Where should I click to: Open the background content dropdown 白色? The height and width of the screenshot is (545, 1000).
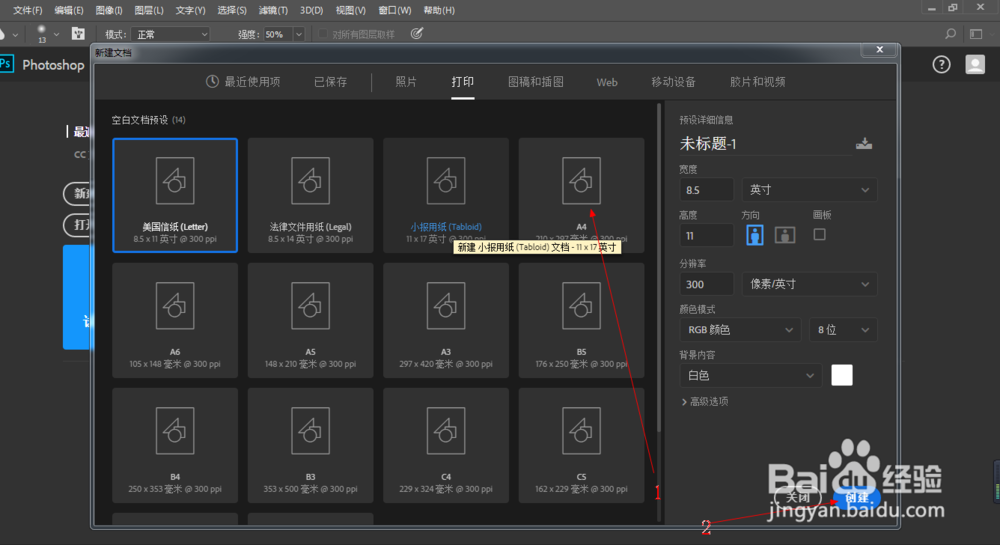pyautogui.click(x=750, y=375)
